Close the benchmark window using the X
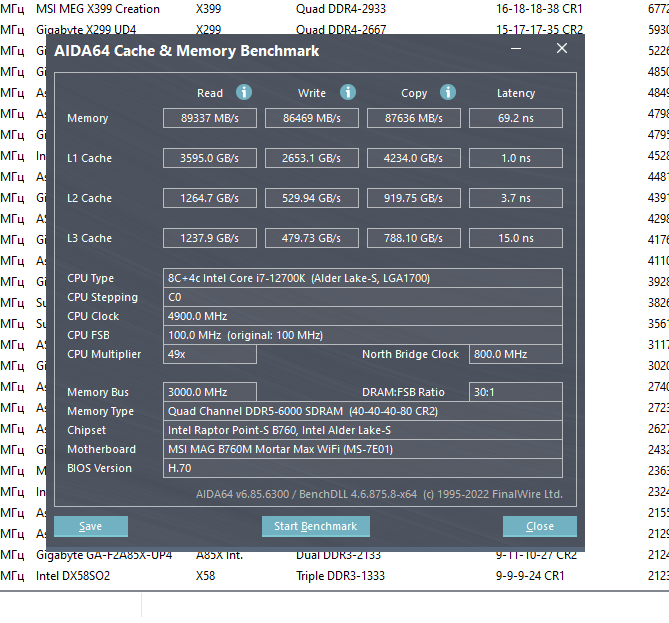Image resolution: width=669 pixels, height=623 pixels. point(562,49)
